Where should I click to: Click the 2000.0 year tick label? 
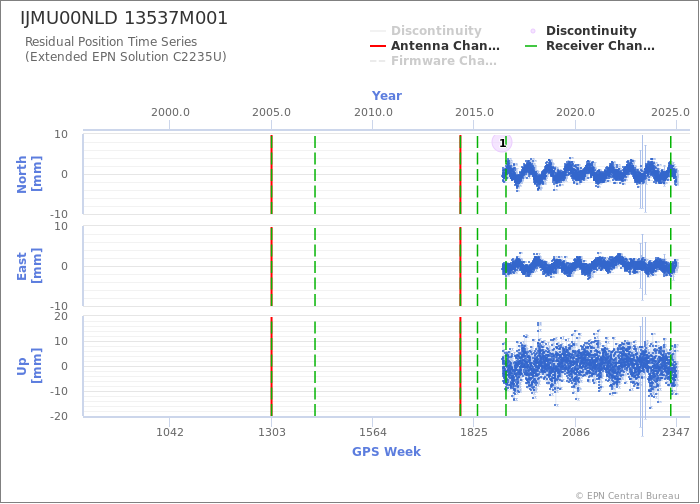pos(170,112)
